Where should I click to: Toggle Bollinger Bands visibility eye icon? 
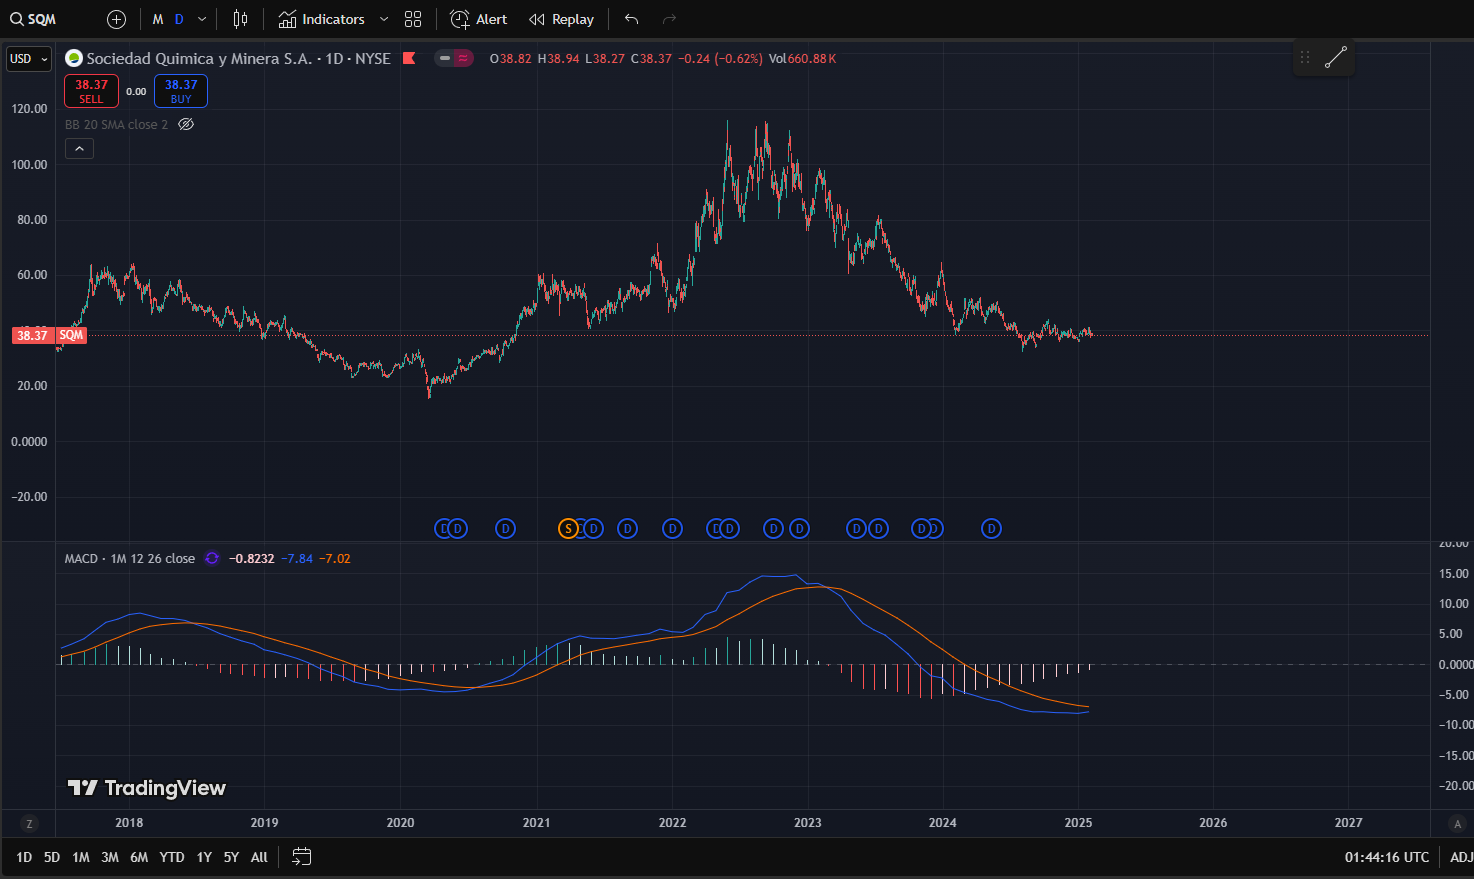pos(186,124)
